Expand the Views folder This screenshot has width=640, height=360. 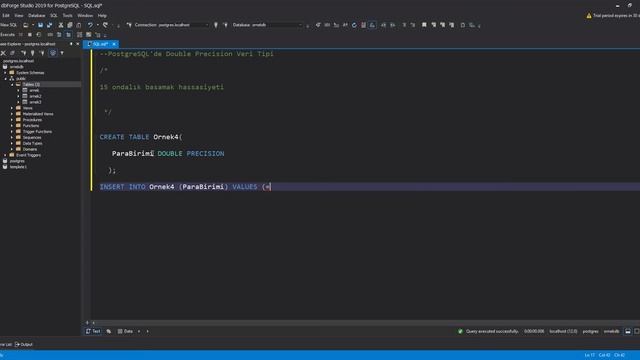coord(12,108)
